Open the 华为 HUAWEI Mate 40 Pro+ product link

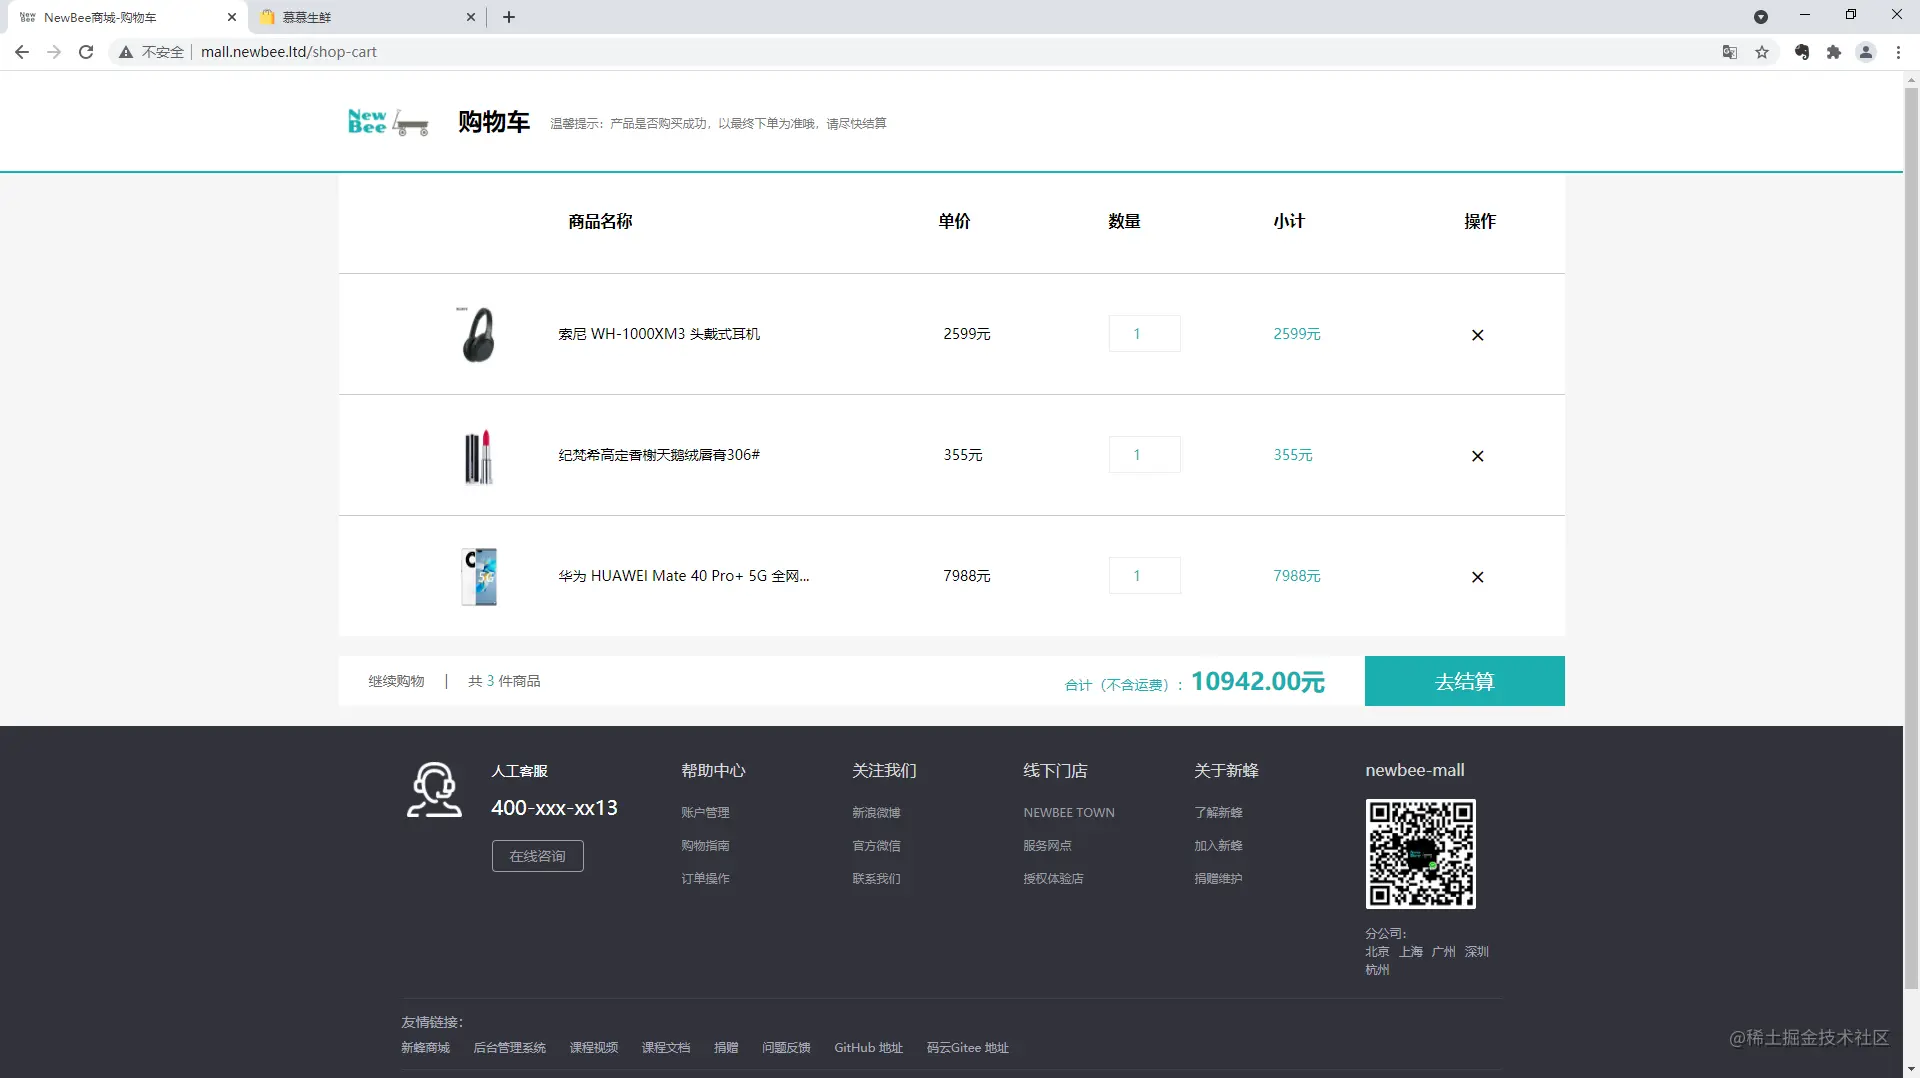point(684,576)
